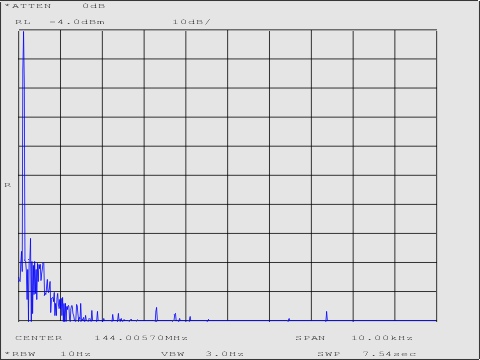Click the tiny spur in seventh column
This screenshot has width=480, height=360.
pyautogui.click(x=289, y=320)
